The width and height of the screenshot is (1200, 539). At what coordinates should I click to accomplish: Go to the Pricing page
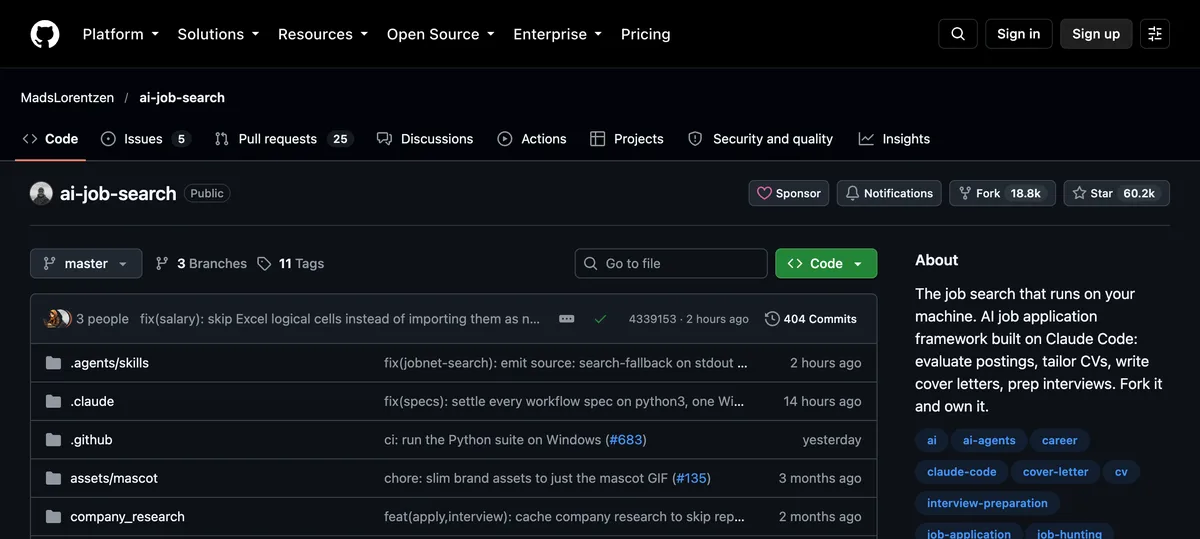[646, 34]
